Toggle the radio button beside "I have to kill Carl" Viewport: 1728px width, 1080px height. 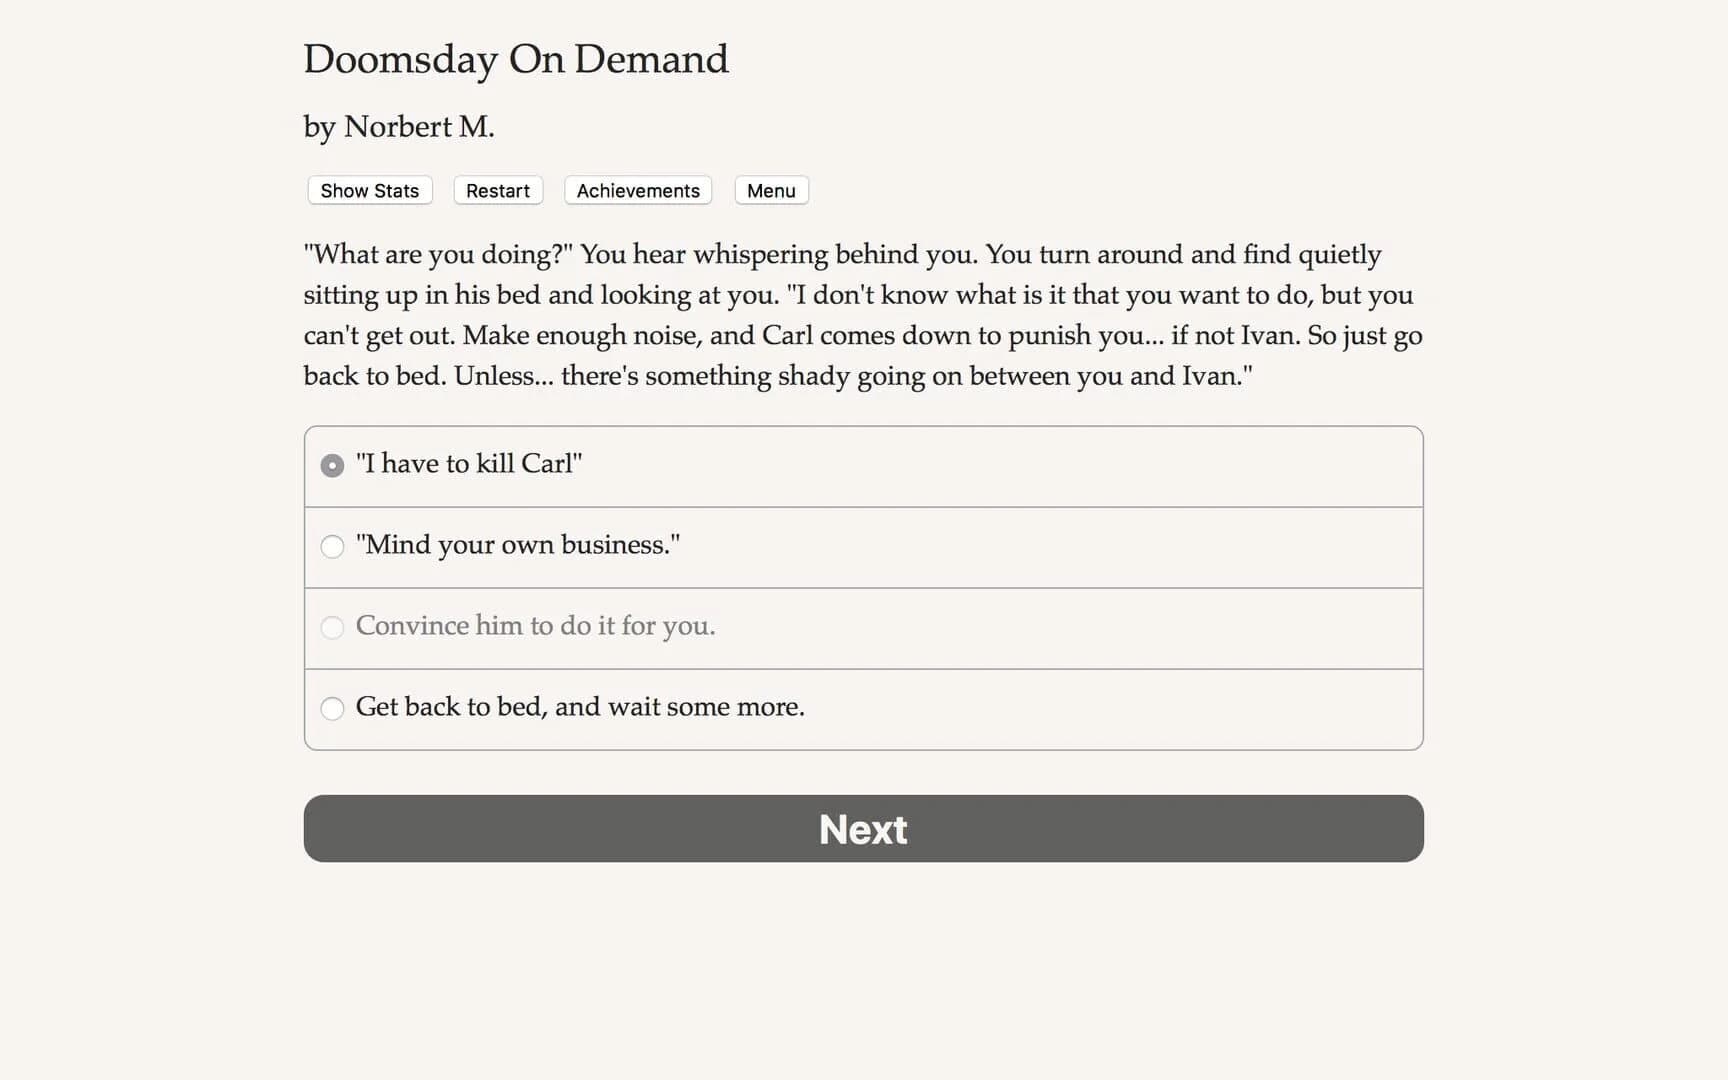(x=332, y=465)
